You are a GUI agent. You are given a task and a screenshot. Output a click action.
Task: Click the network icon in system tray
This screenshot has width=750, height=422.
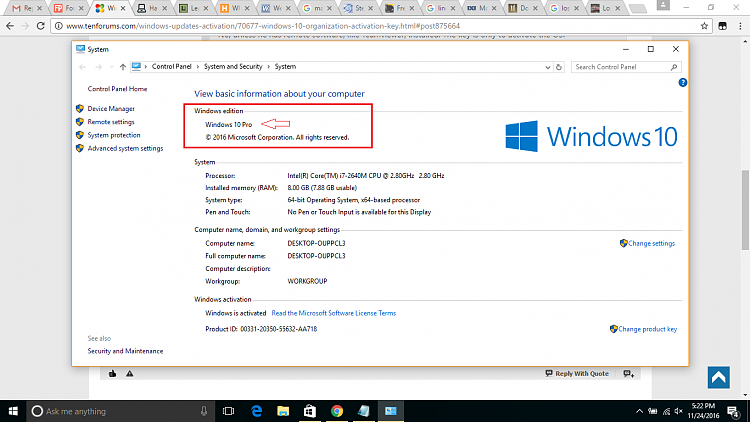point(666,411)
